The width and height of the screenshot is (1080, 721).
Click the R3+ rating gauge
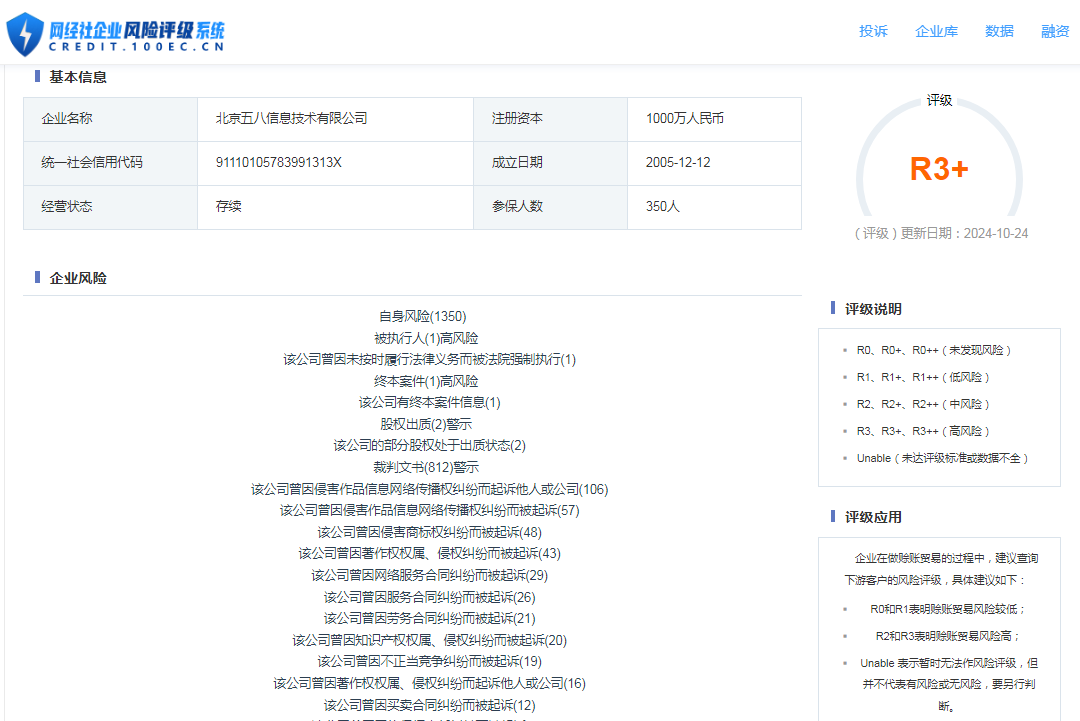coord(938,169)
